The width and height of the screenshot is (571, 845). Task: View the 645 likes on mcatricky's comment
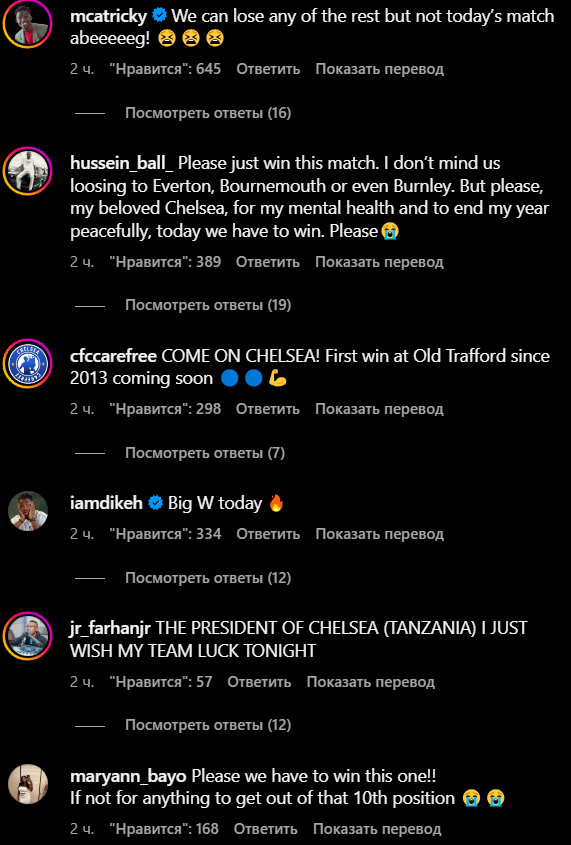click(165, 69)
